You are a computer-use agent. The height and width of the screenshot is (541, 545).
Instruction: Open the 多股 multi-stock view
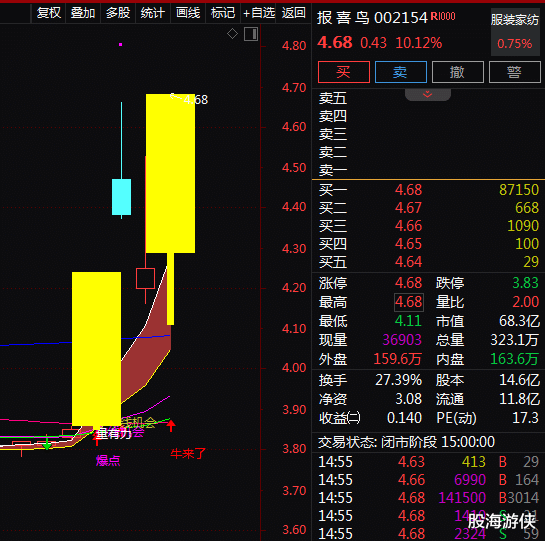118,13
